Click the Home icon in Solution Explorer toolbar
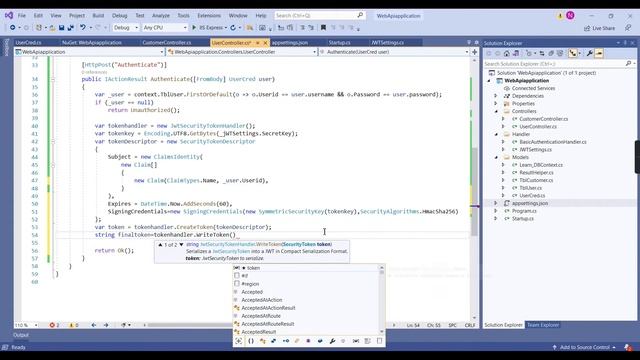Image resolution: width=640 pixels, height=360 pixels. click(507, 53)
